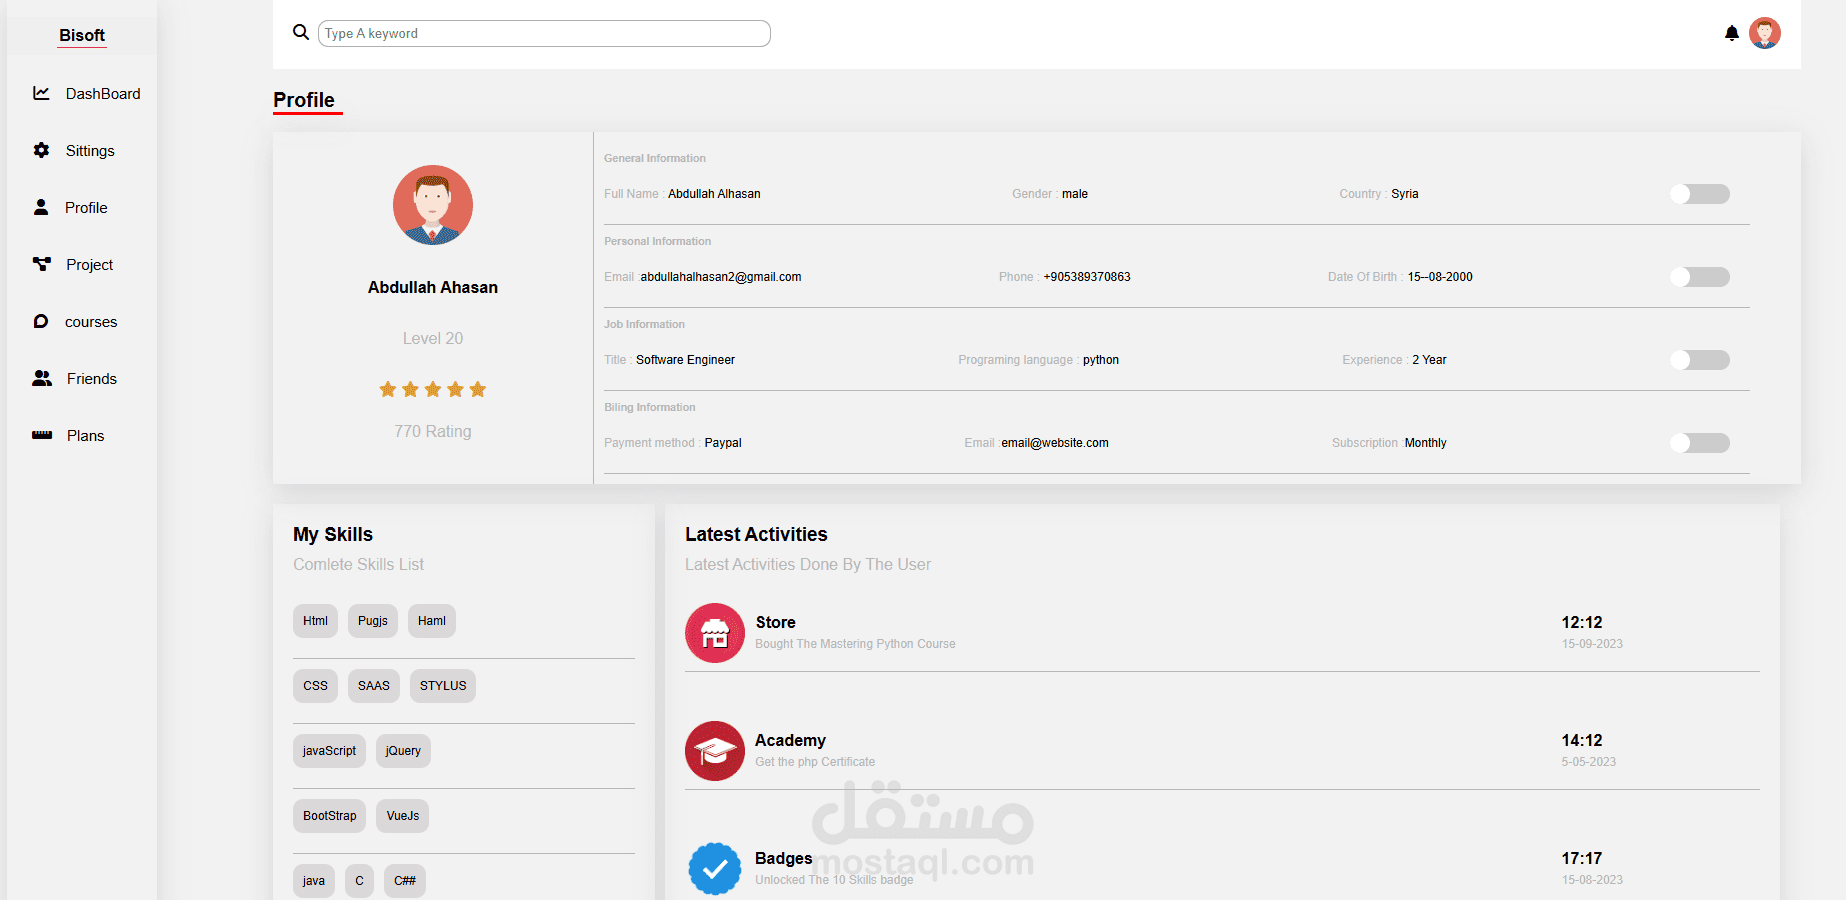Select the C## skill tag

tap(405, 881)
